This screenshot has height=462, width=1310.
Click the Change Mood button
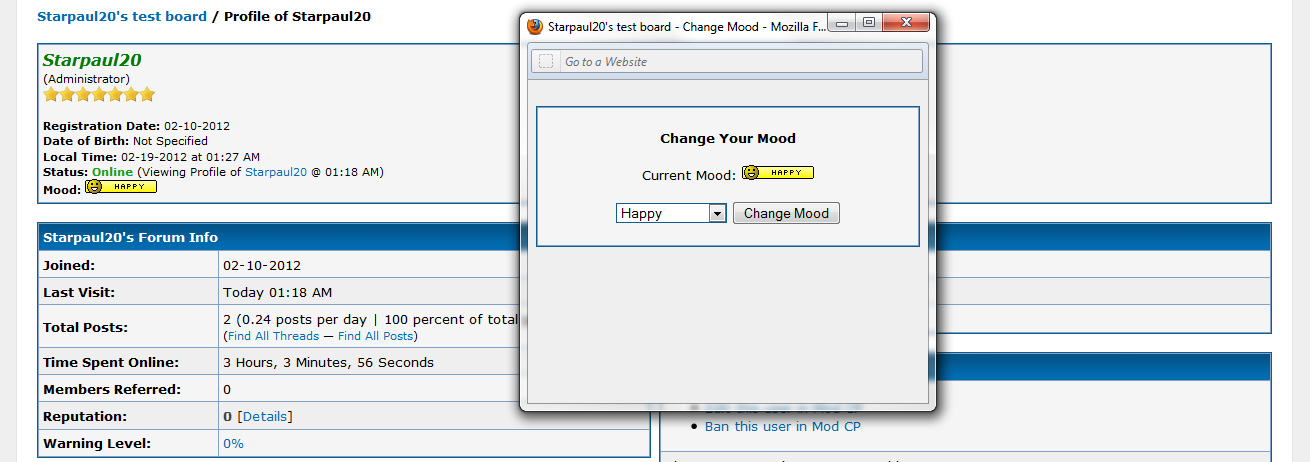pyautogui.click(x=786, y=213)
